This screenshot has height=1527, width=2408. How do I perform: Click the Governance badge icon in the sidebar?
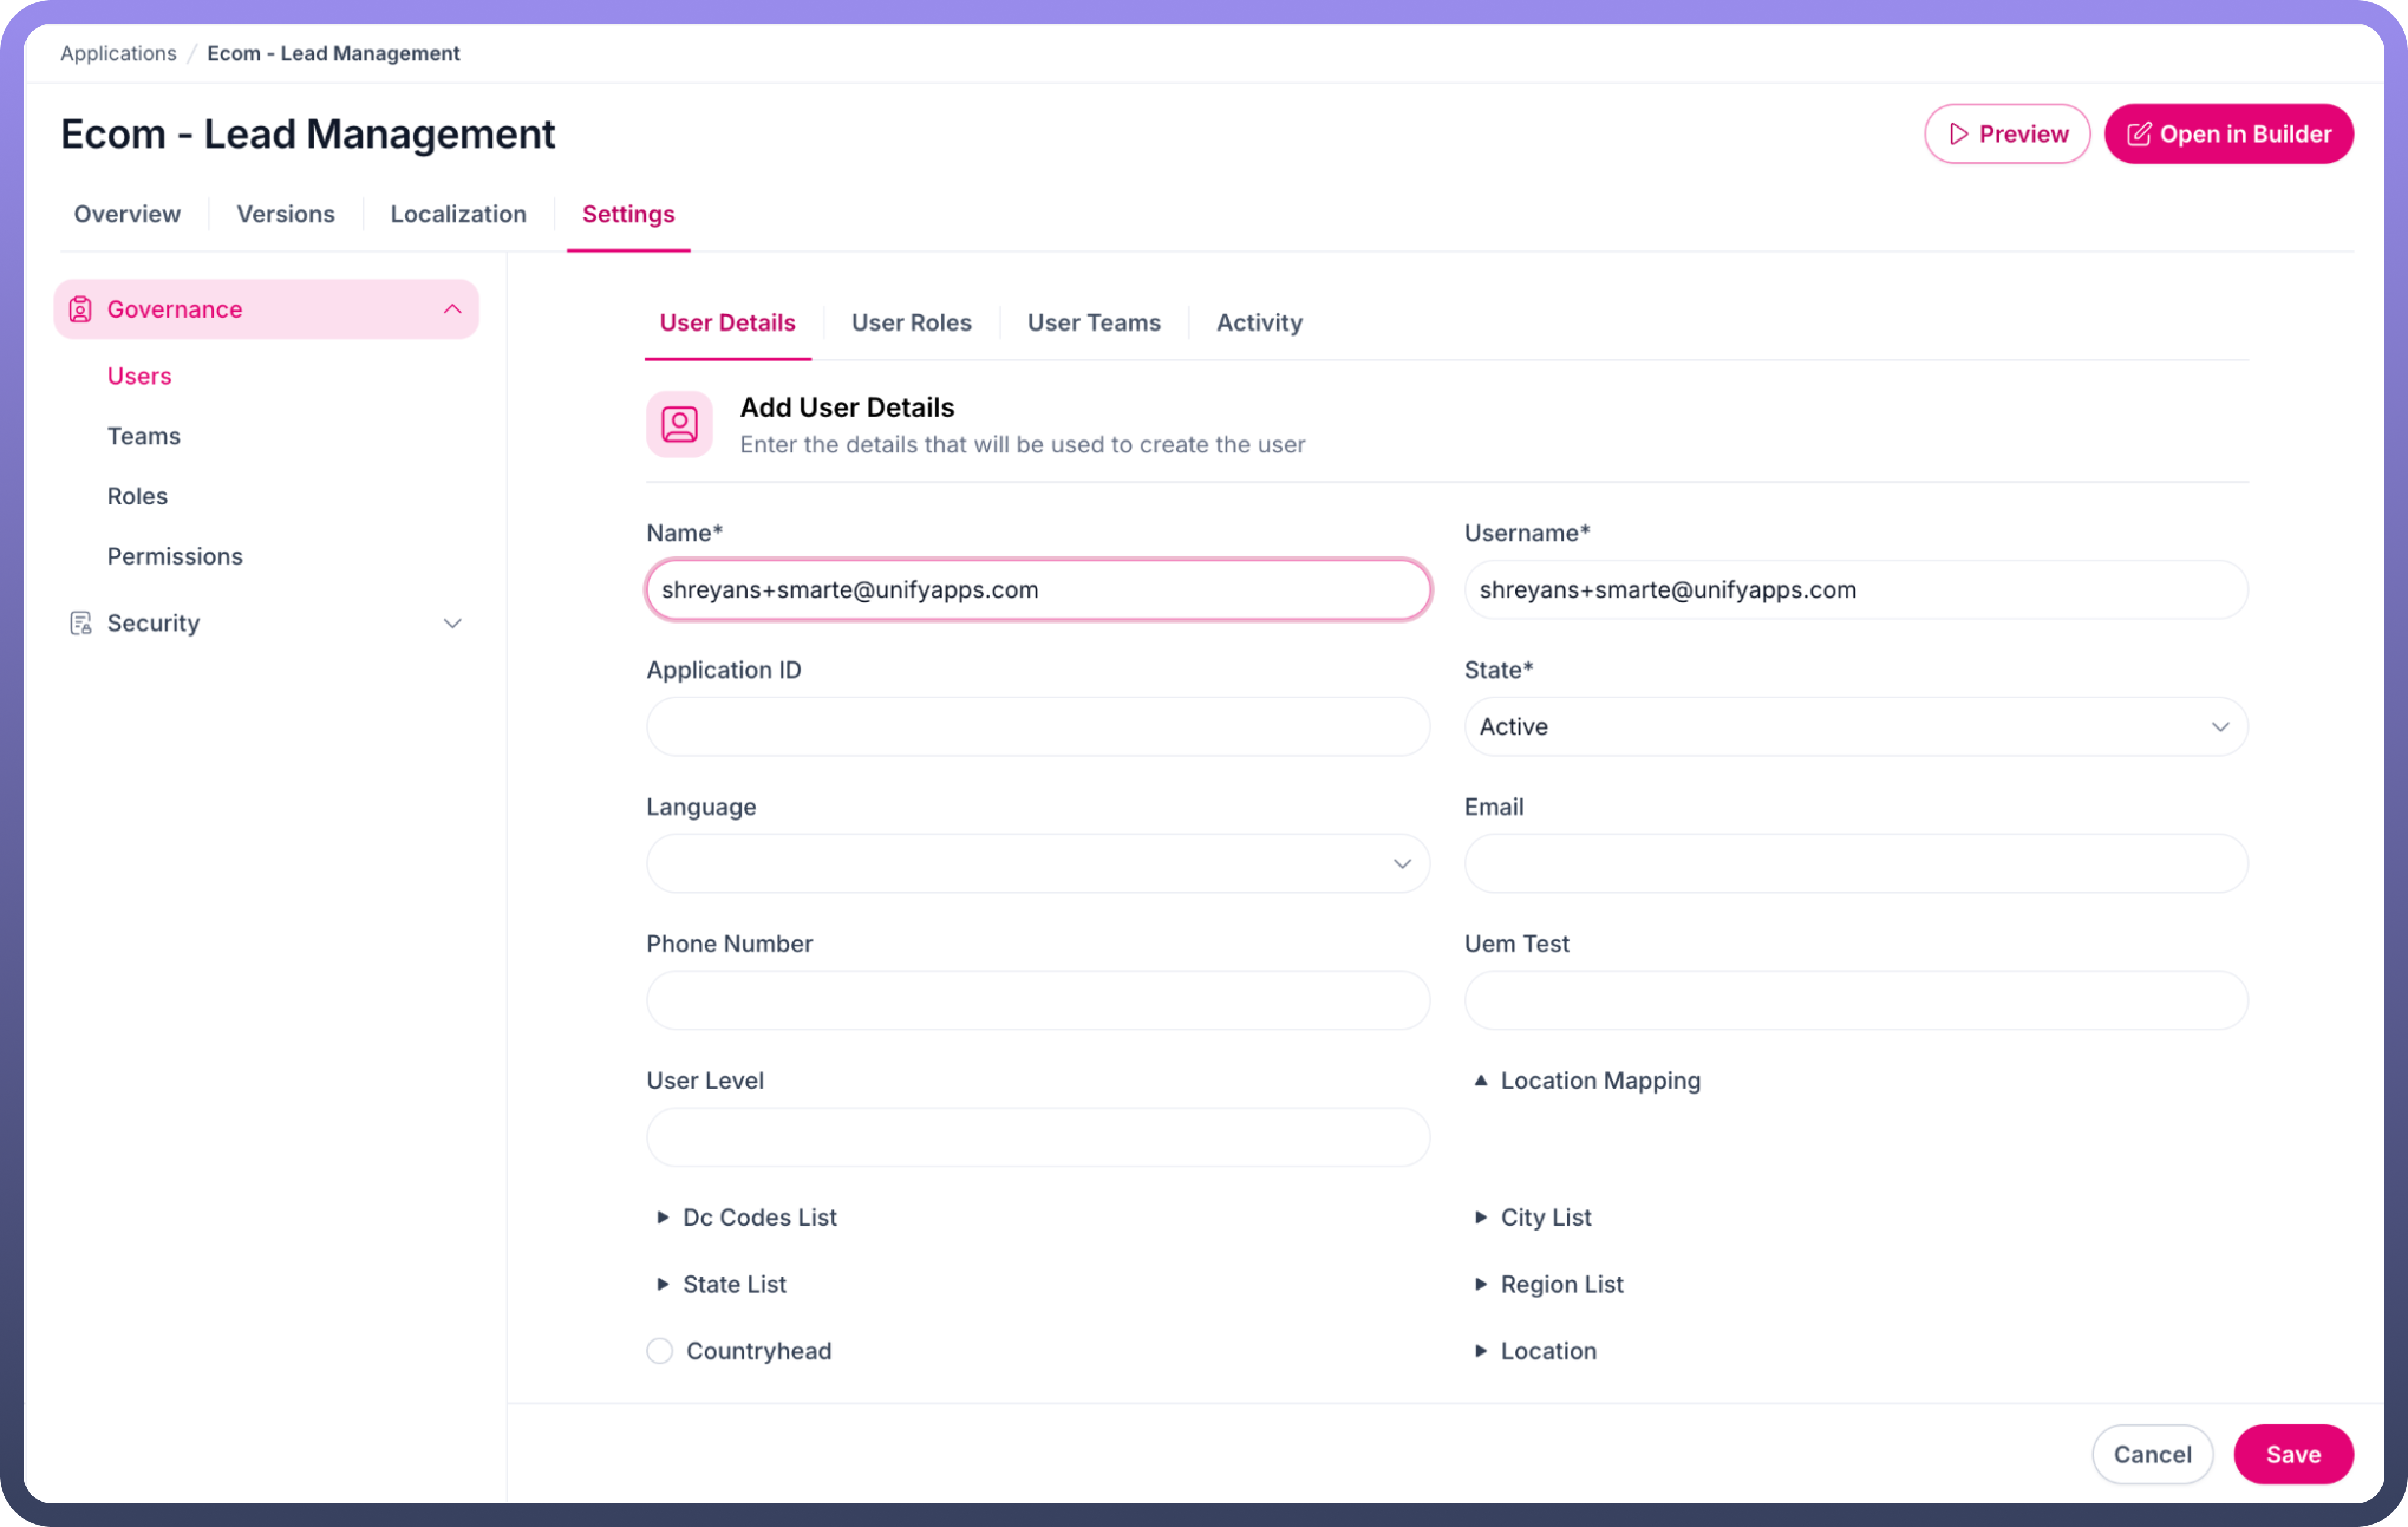pos(80,309)
